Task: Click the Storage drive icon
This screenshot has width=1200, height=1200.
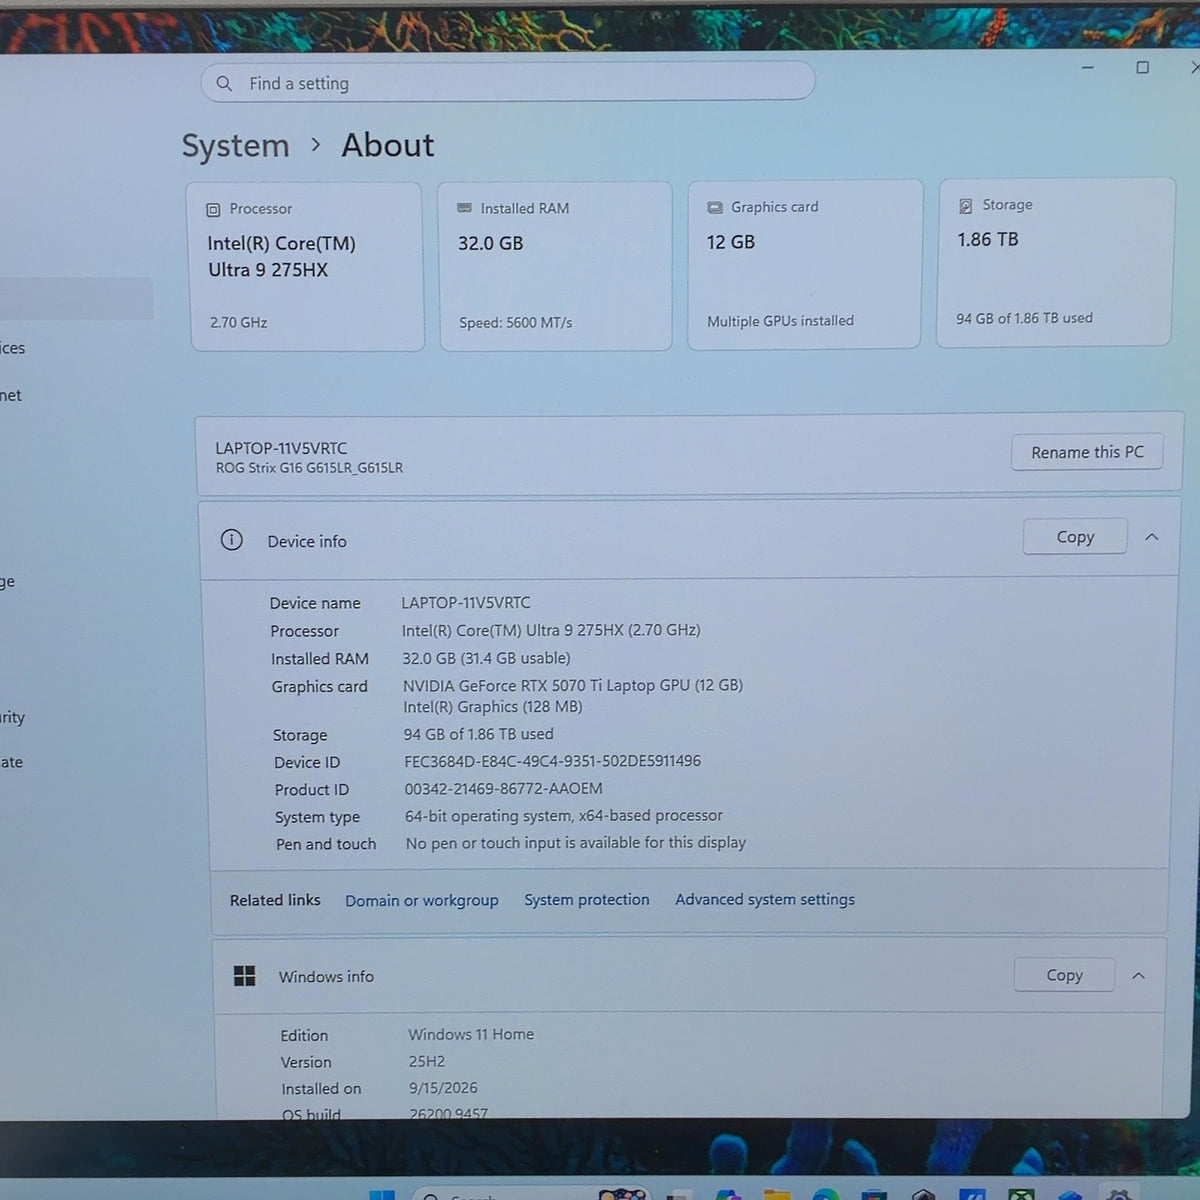Action: coord(966,206)
